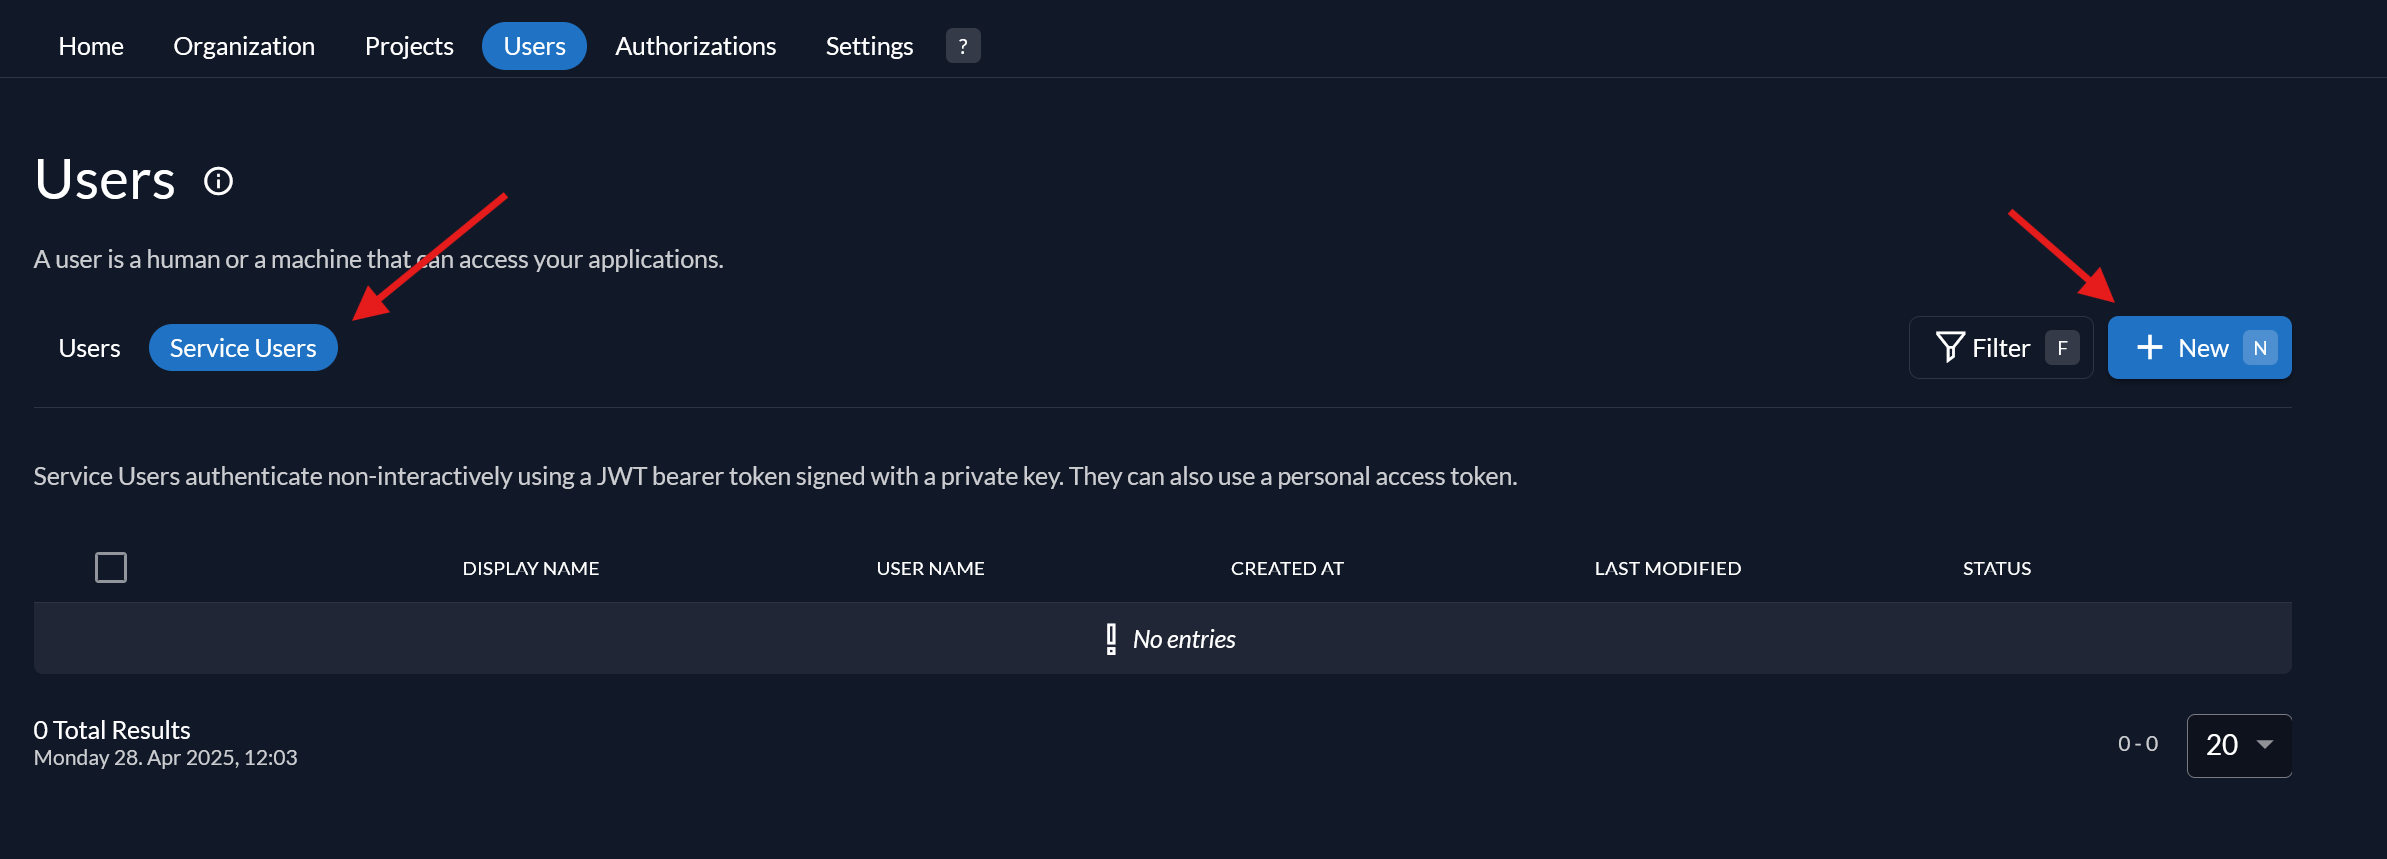Open the question mark help icon
Viewport: 2387px width, 859px height.
pyautogui.click(x=962, y=46)
